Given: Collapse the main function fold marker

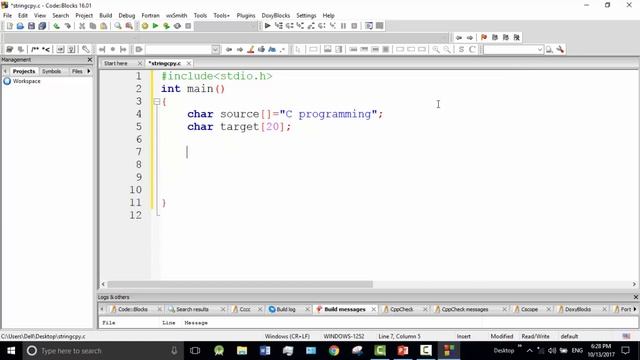Looking at the screenshot, I should [157, 101].
